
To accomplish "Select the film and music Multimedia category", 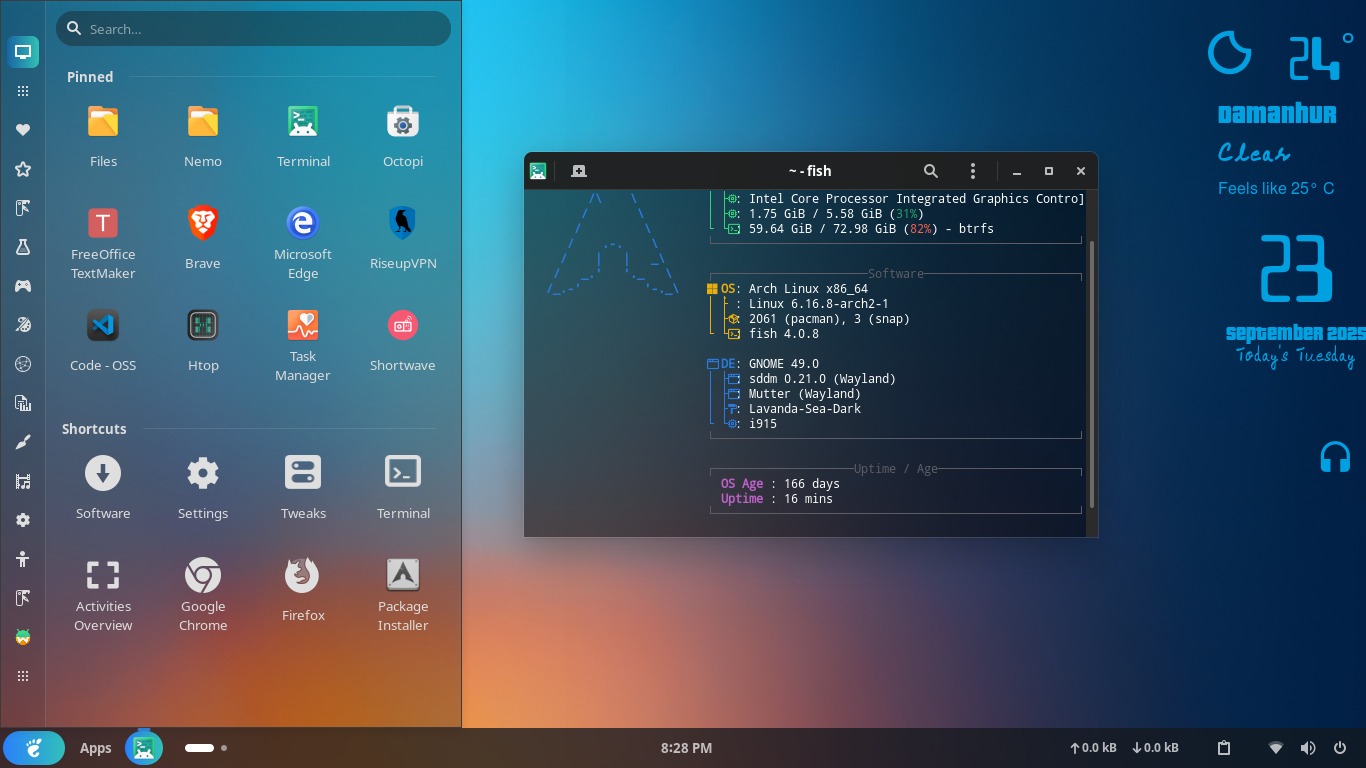I will (x=23, y=481).
